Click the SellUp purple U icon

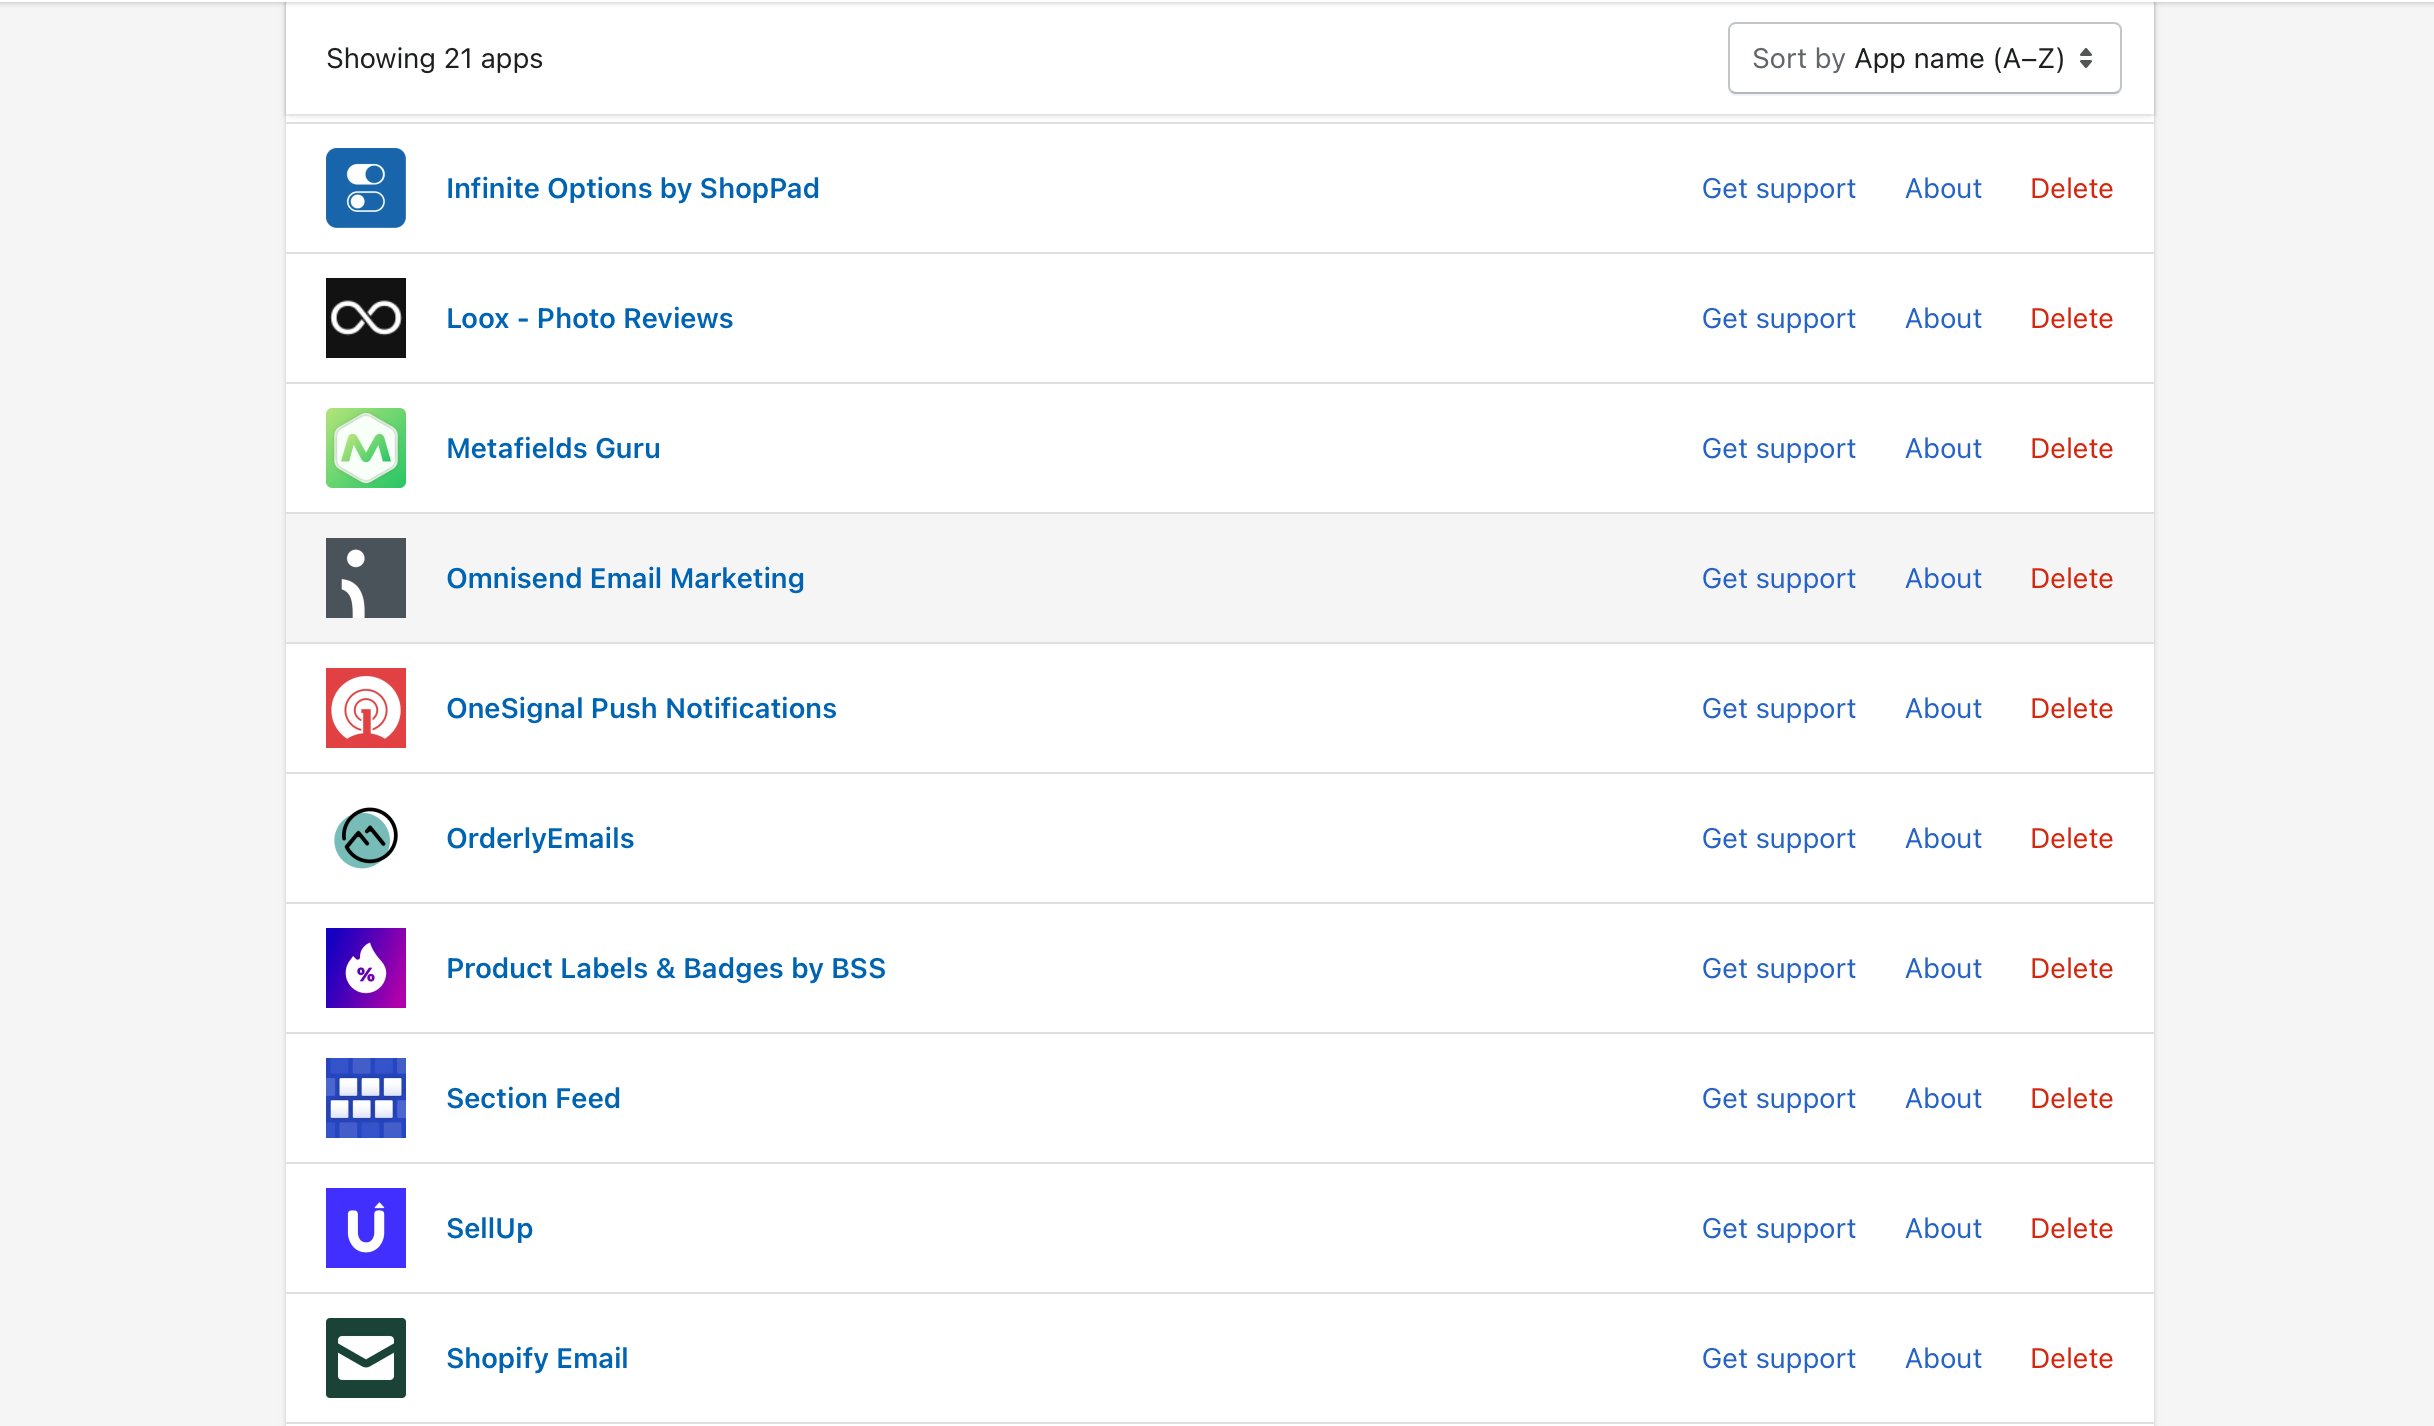366,1228
